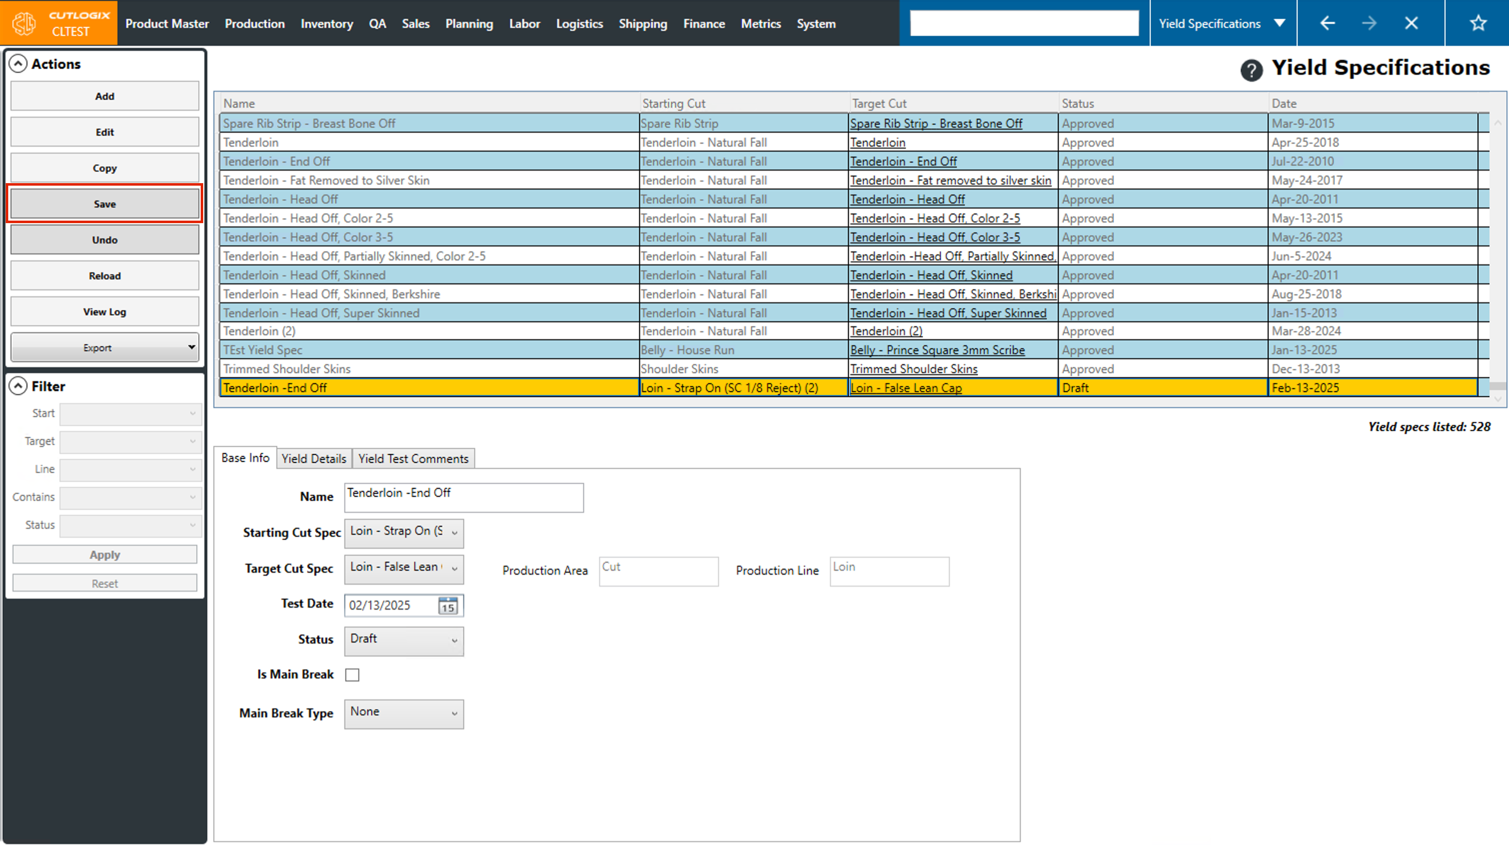The image size is (1509, 845).
Task: Open the Inventory menu
Action: [x=326, y=24]
